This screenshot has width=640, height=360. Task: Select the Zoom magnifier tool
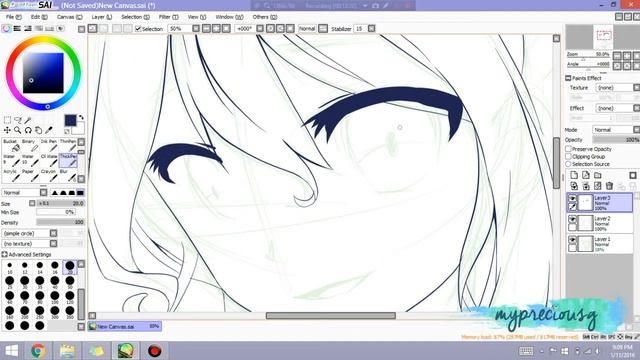(x=18, y=130)
